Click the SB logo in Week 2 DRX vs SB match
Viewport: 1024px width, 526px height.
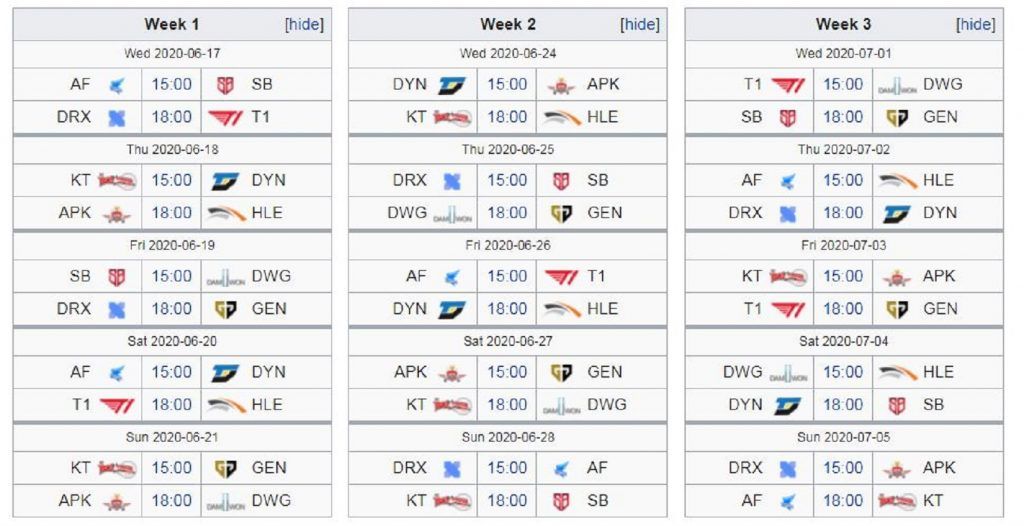[562, 181]
